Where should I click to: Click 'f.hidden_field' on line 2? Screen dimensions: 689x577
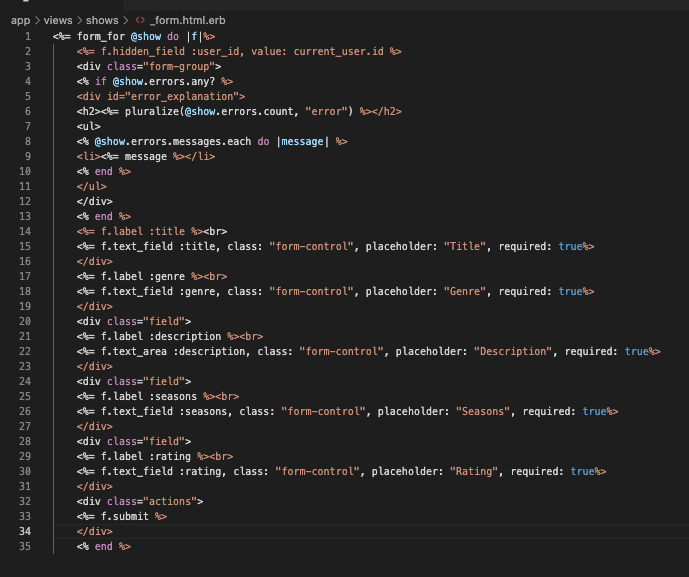(x=143, y=51)
